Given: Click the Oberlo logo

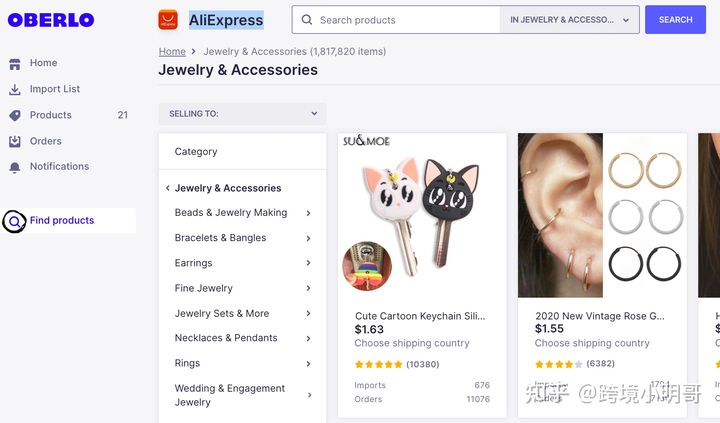Looking at the screenshot, I should [51, 20].
